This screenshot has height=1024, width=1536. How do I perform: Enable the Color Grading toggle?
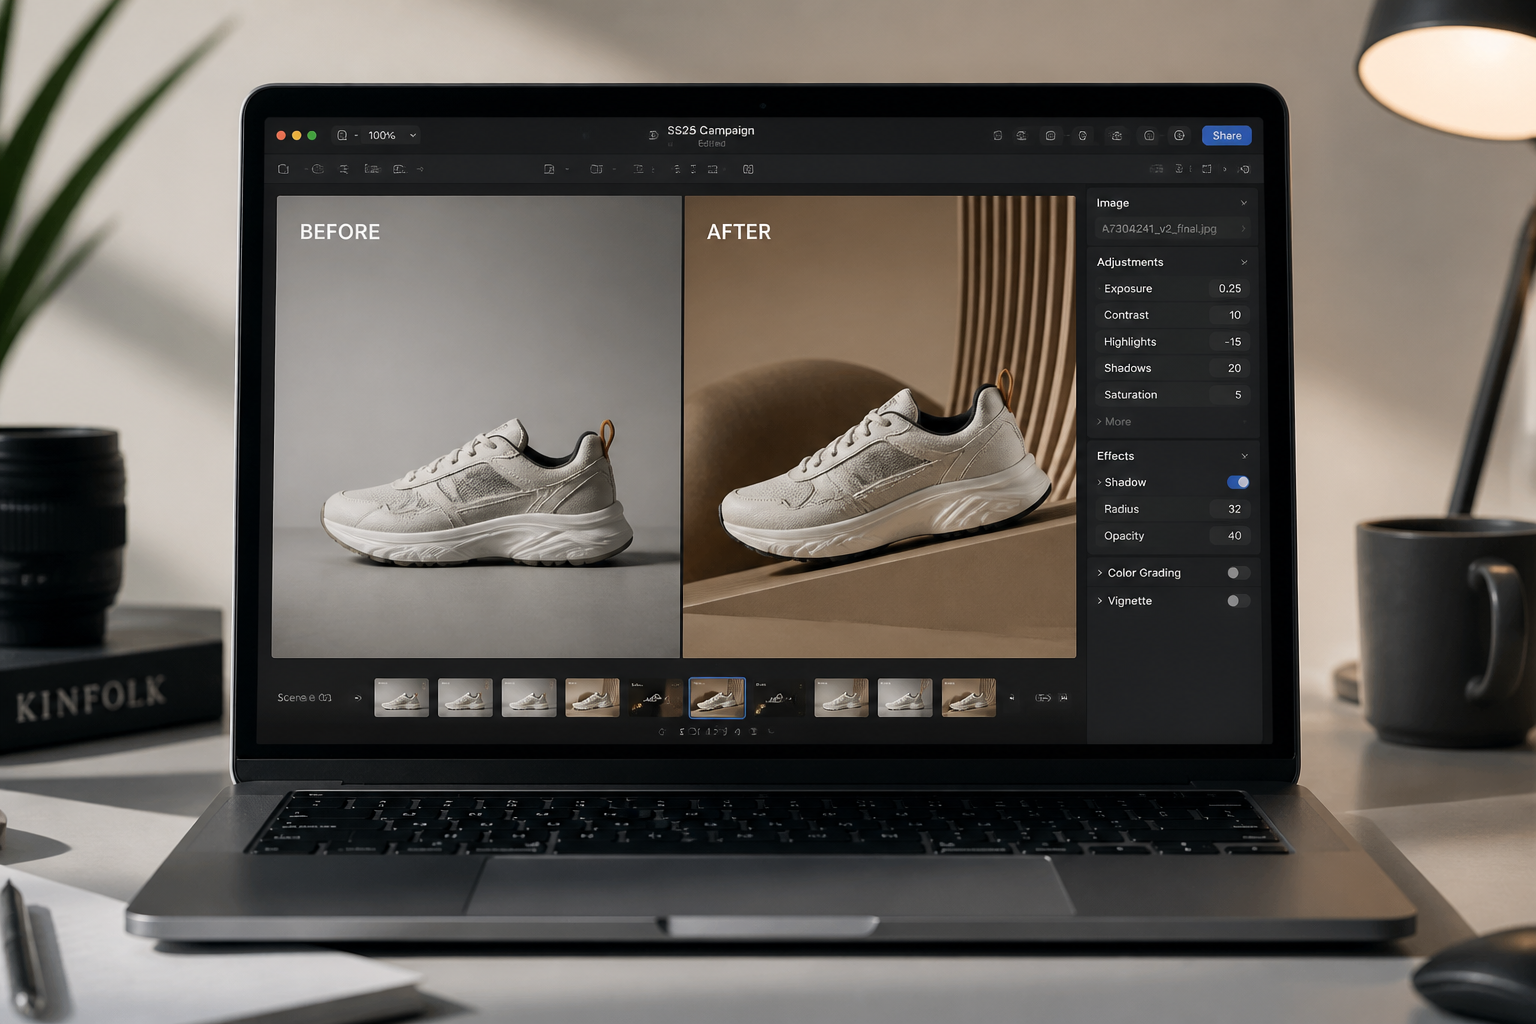(1238, 573)
